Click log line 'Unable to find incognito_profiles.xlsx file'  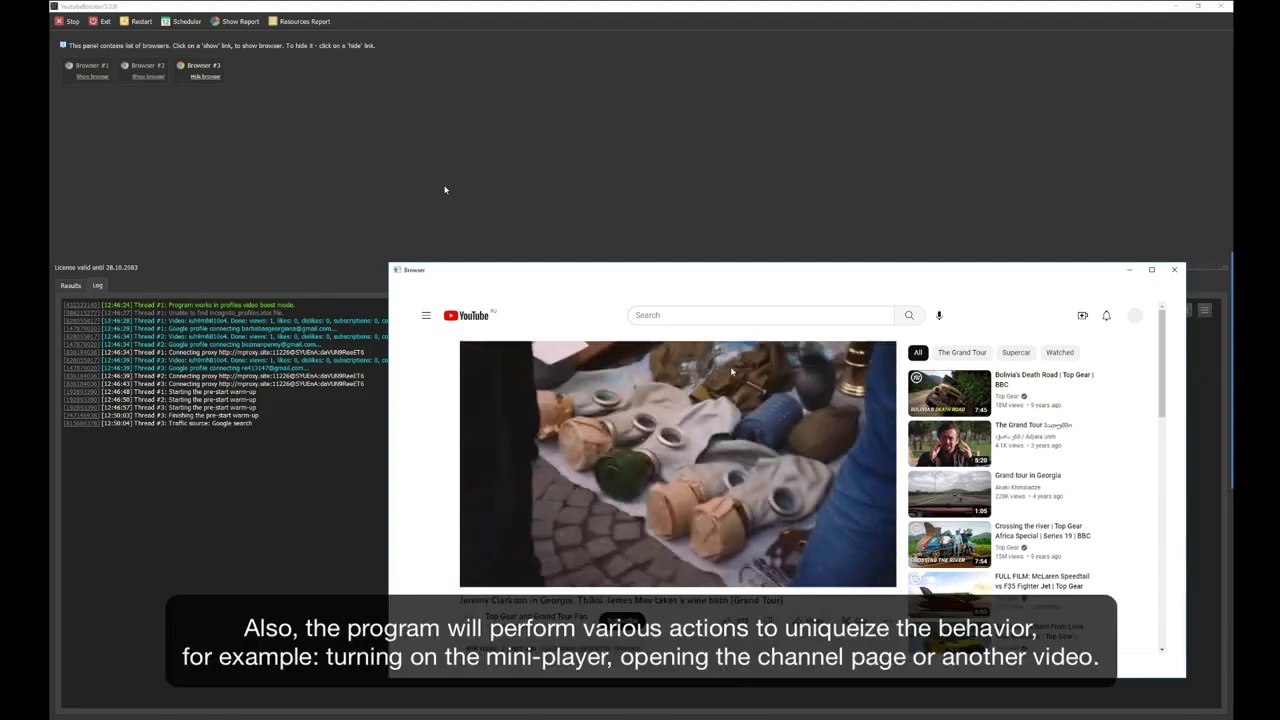pyautogui.click(x=173, y=313)
